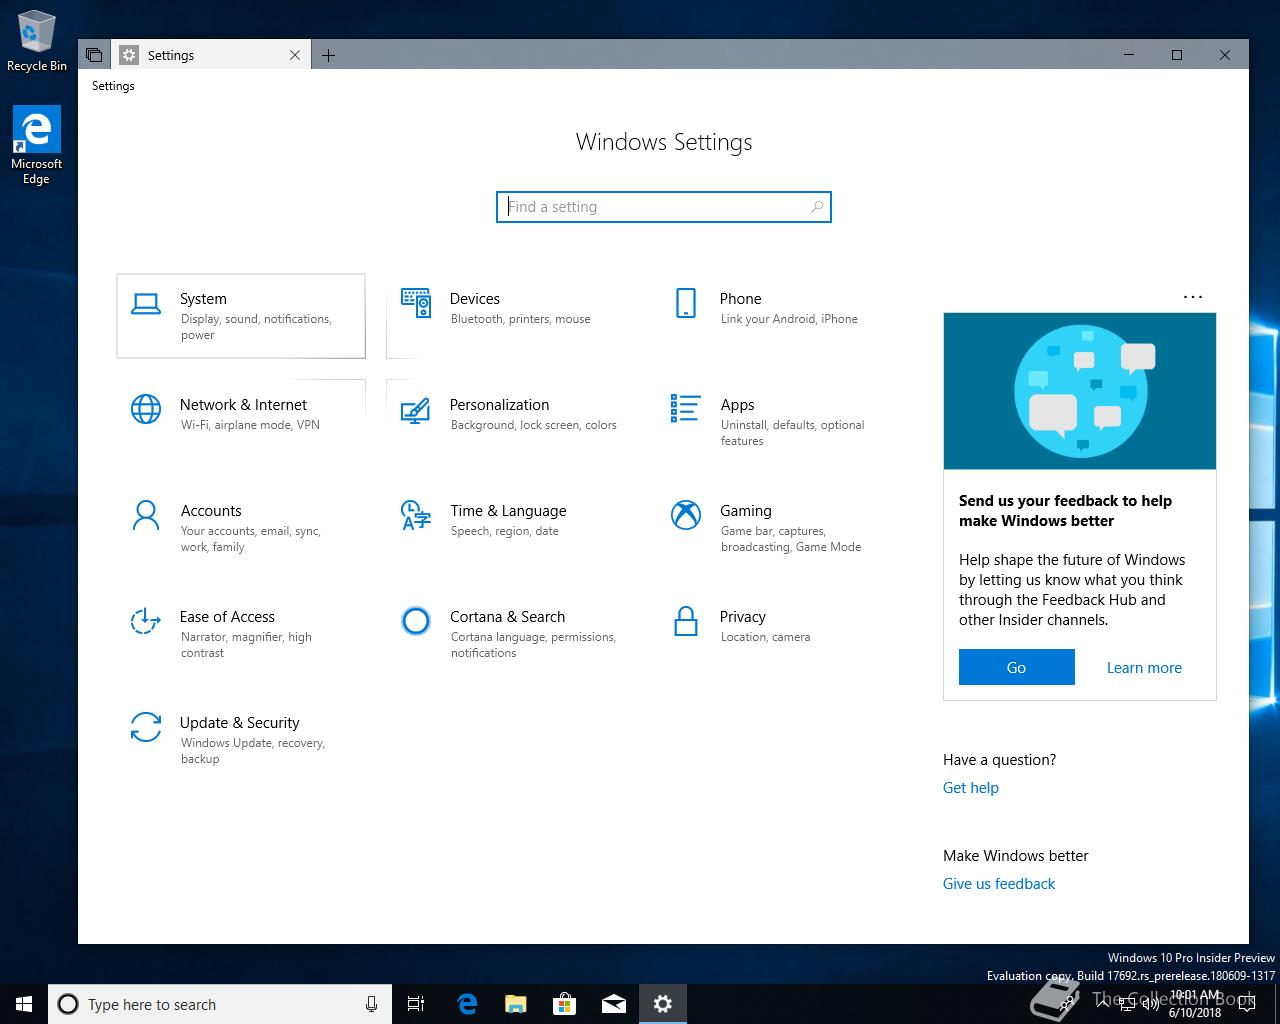Click the System category title
The image size is (1280, 1024).
(x=203, y=299)
